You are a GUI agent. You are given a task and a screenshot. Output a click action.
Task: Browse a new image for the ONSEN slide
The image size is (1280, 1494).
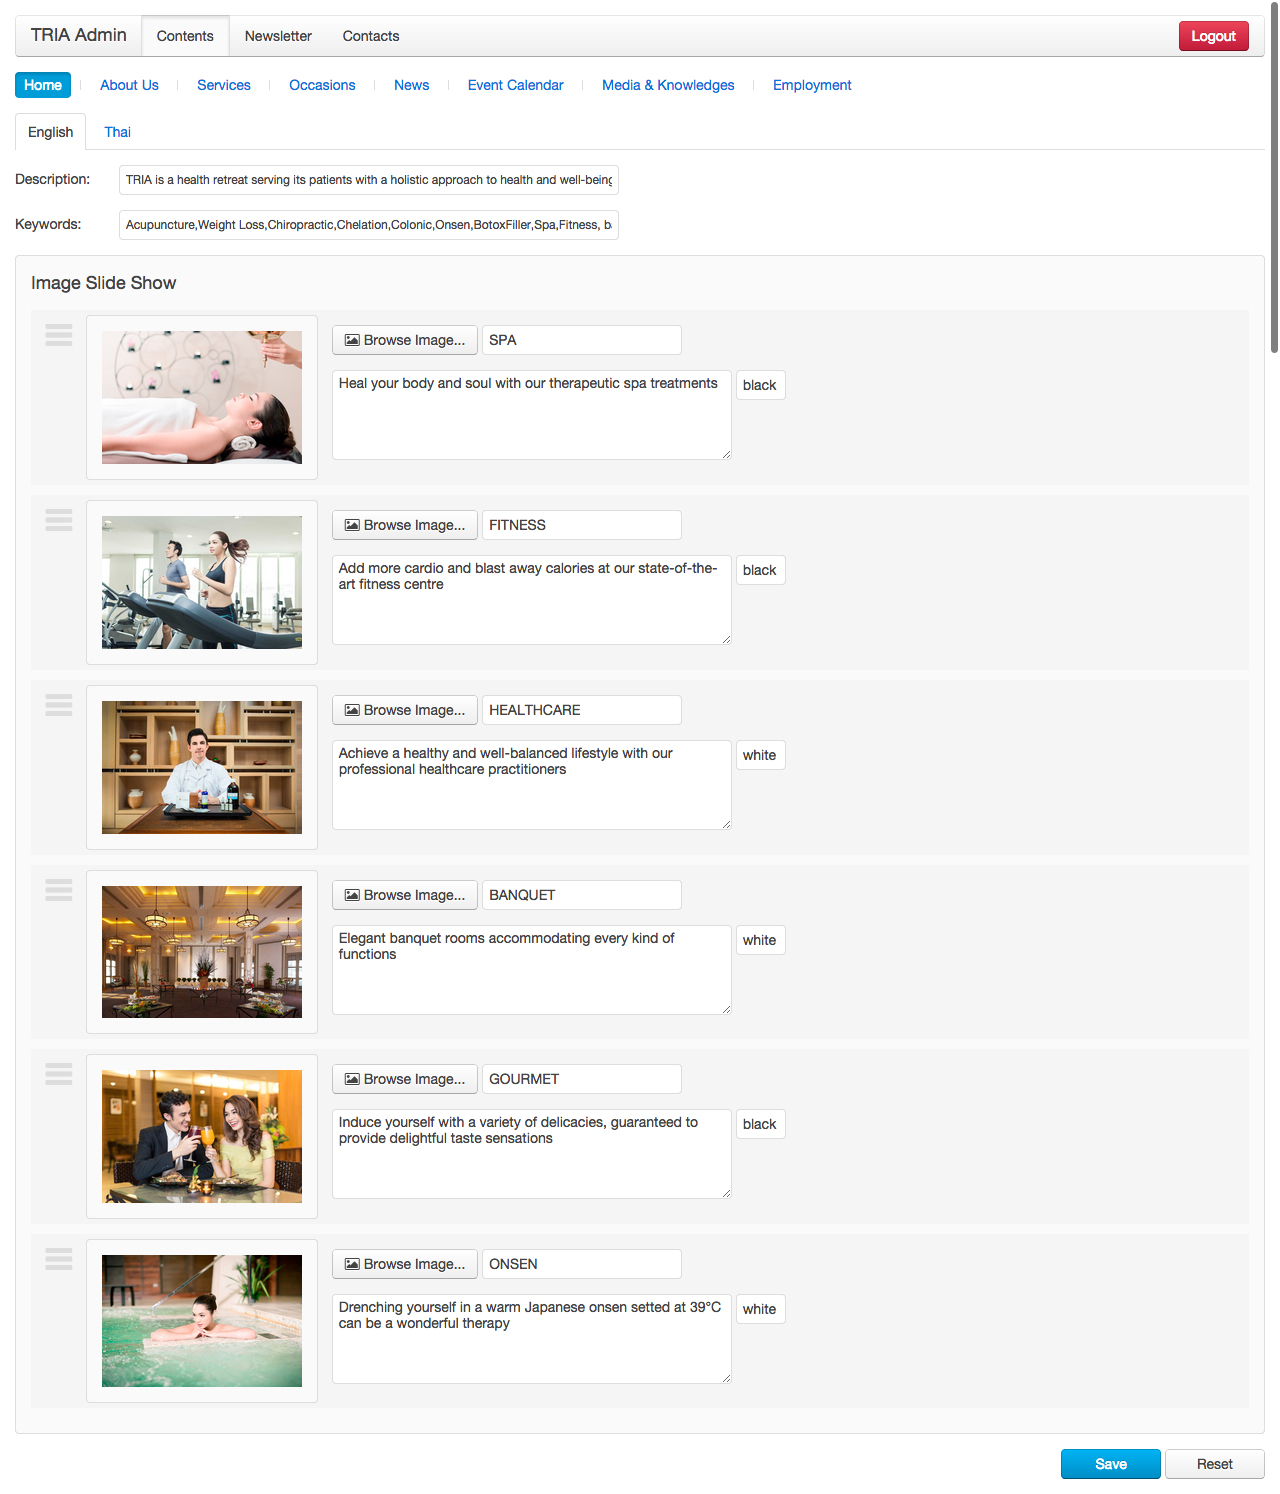tap(405, 1264)
